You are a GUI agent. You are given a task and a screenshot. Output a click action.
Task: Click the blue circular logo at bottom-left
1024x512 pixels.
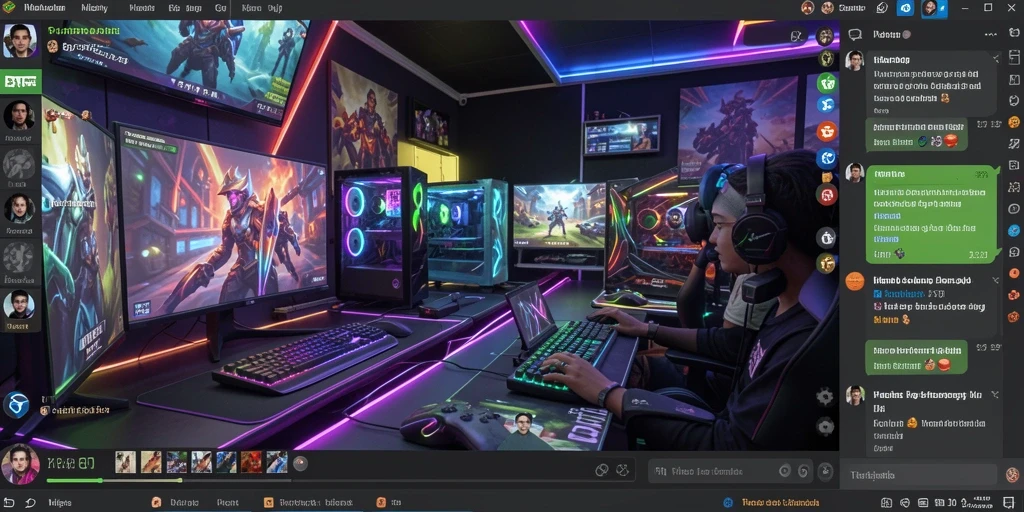pos(16,405)
